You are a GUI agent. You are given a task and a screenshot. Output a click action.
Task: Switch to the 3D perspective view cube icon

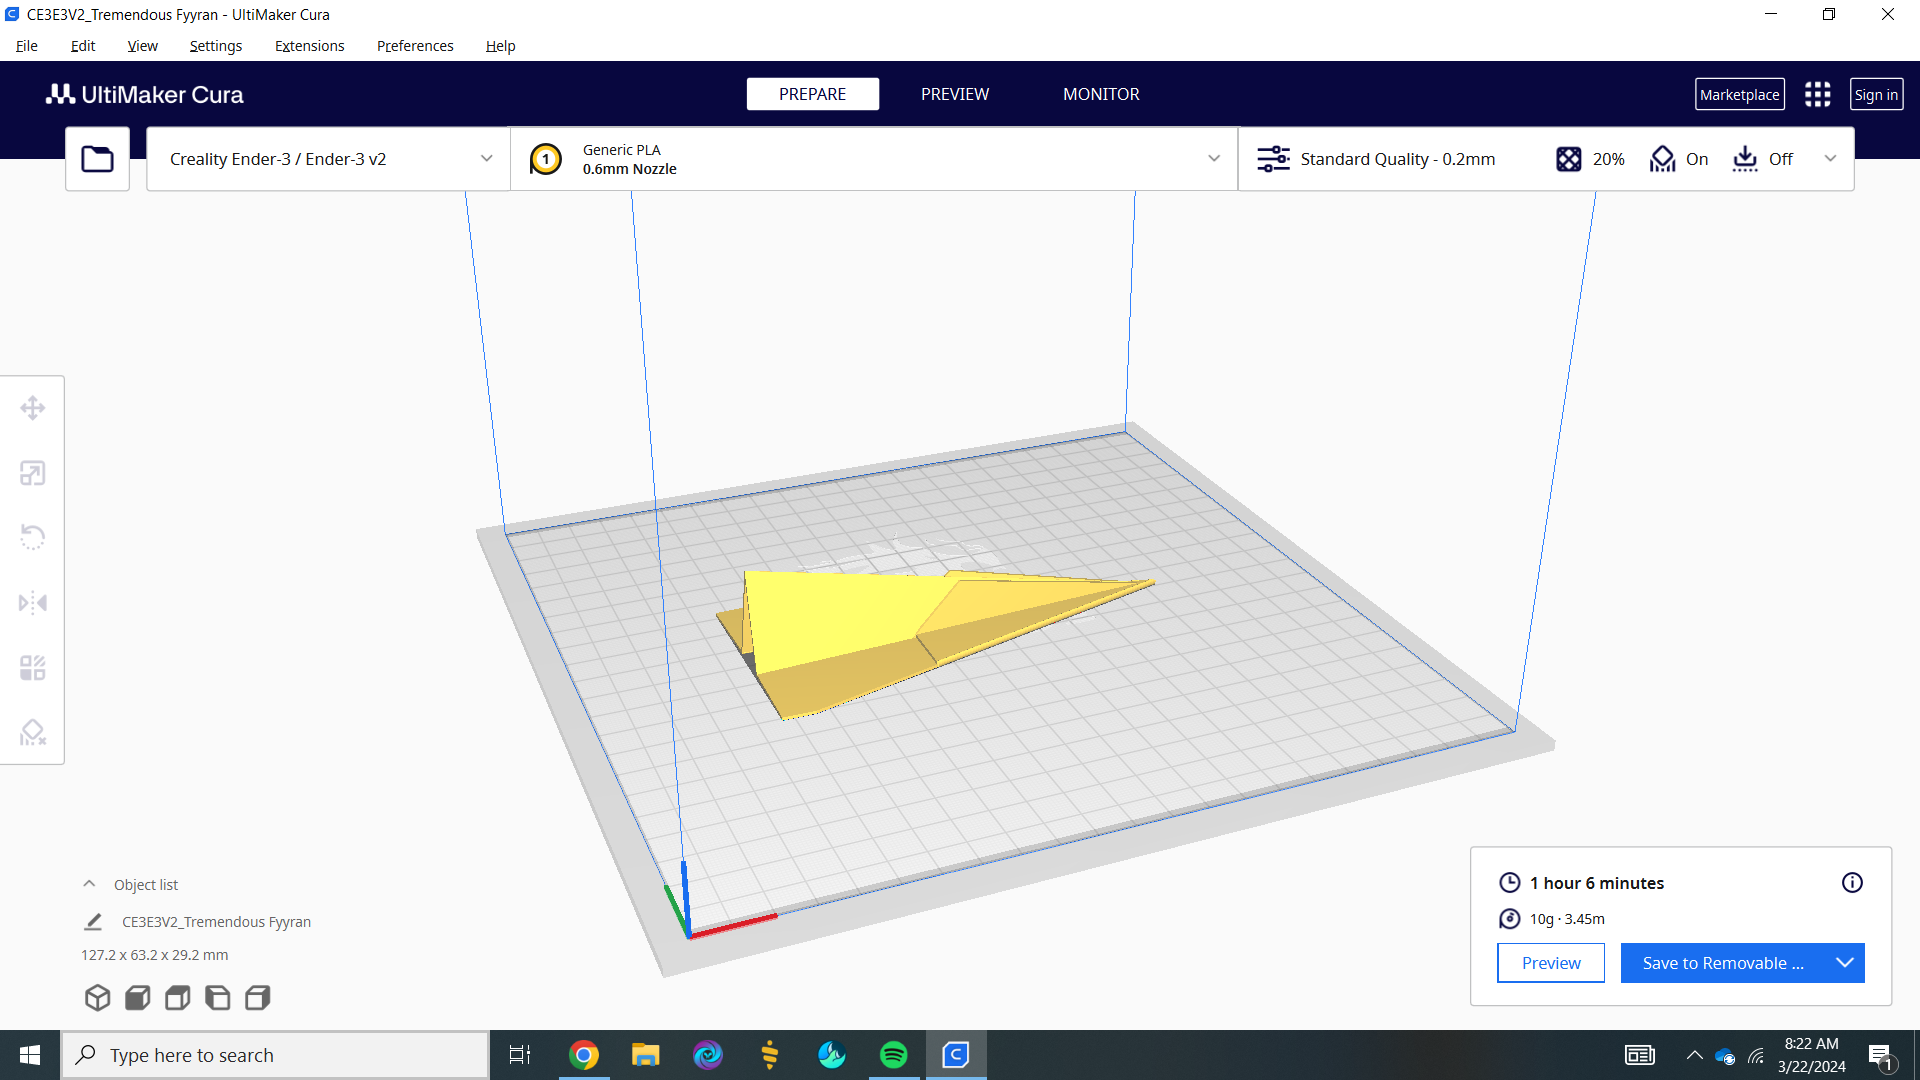pos(97,997)
